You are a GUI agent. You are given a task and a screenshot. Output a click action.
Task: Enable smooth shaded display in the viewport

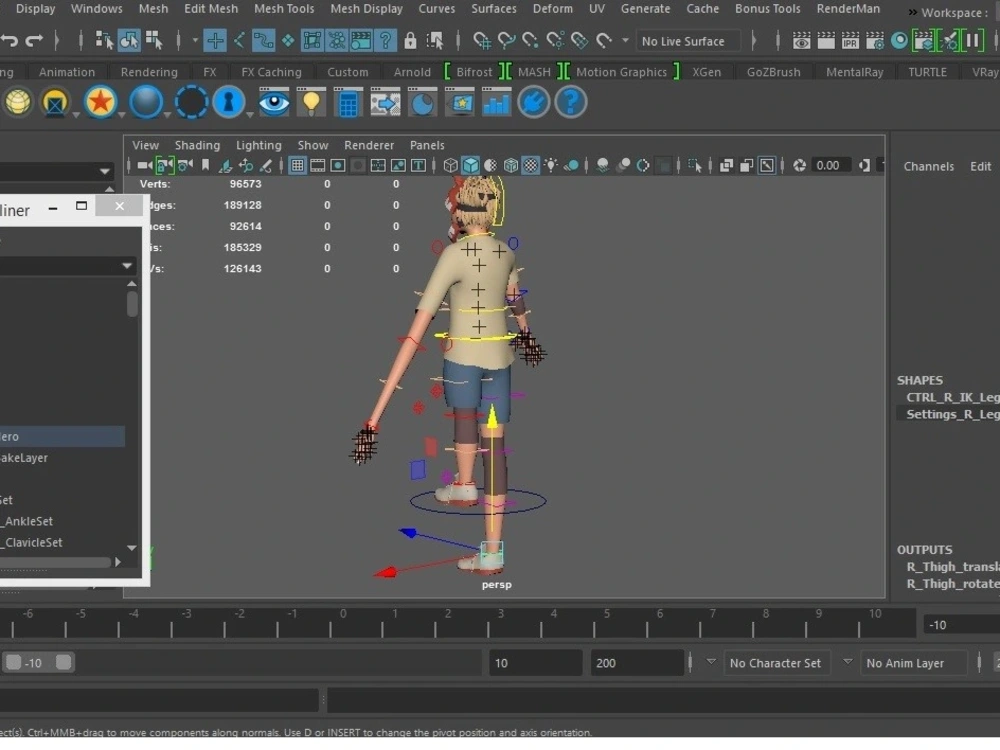[468, 165]
